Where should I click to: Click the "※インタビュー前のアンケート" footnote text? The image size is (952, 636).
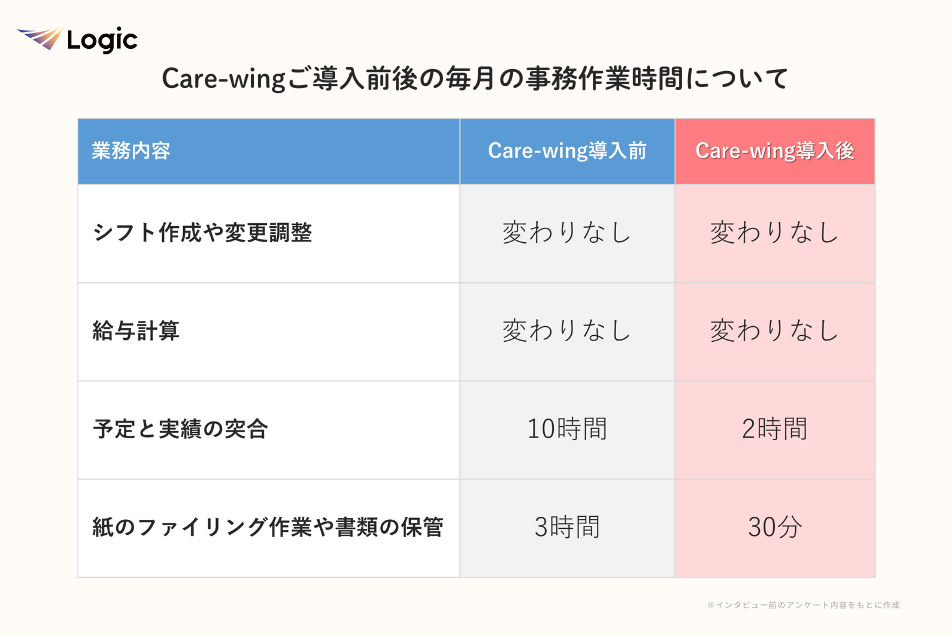pyautogui.click(x=802, y=605)
